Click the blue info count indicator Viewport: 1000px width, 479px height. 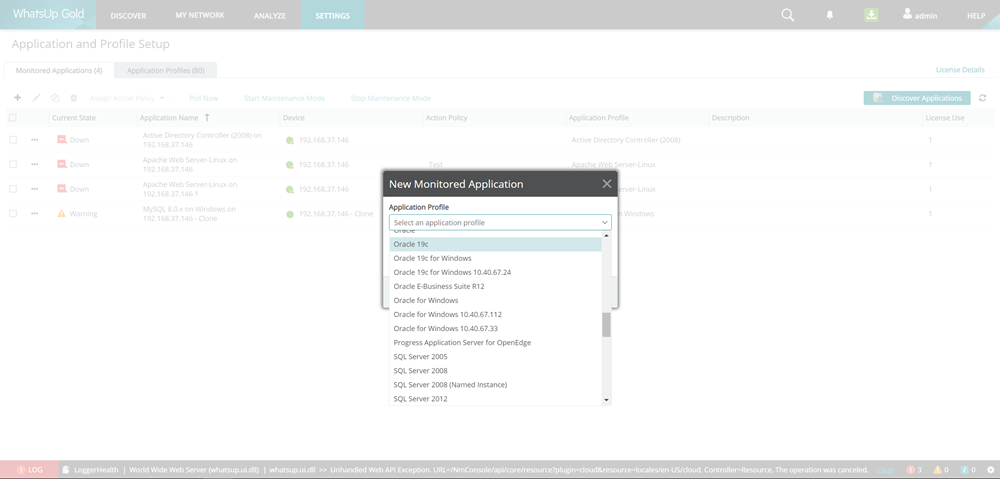[x=967, y=470]
